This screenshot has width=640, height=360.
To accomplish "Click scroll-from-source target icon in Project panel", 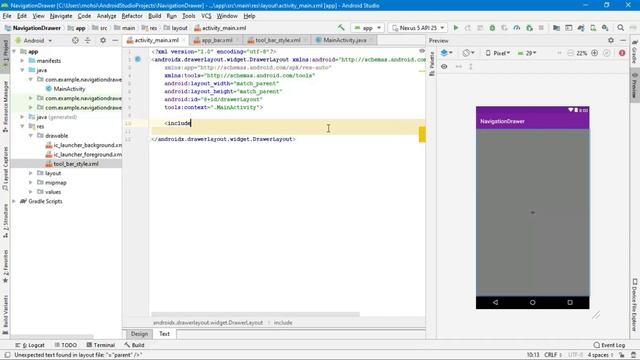I will click(75, 40).
